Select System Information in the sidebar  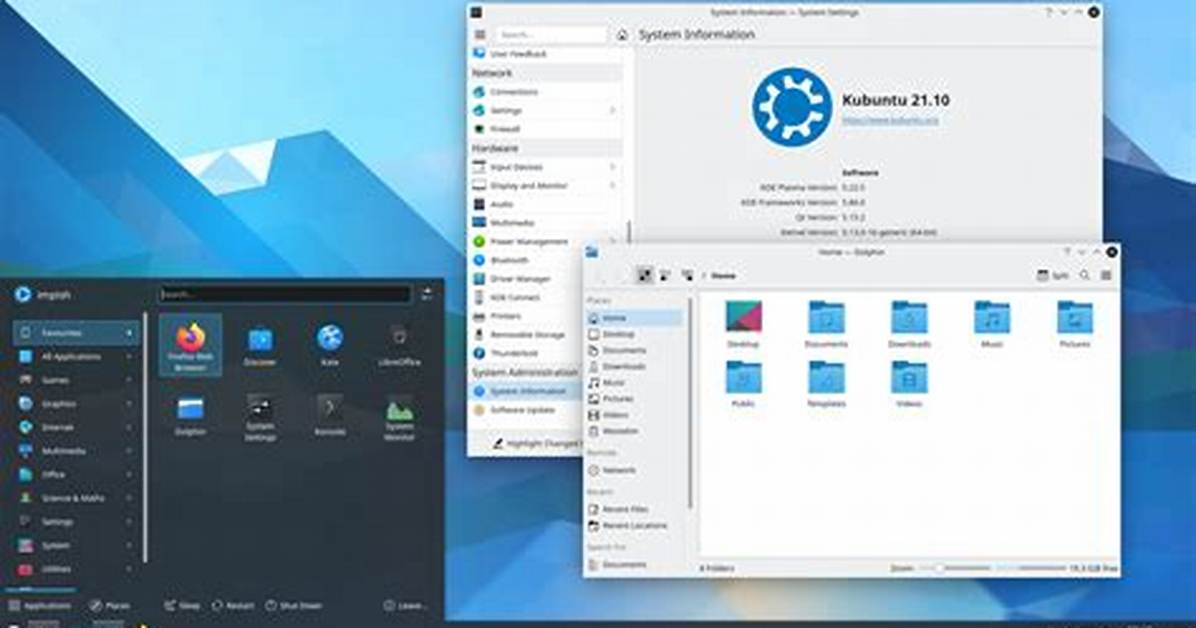point(526,391)
